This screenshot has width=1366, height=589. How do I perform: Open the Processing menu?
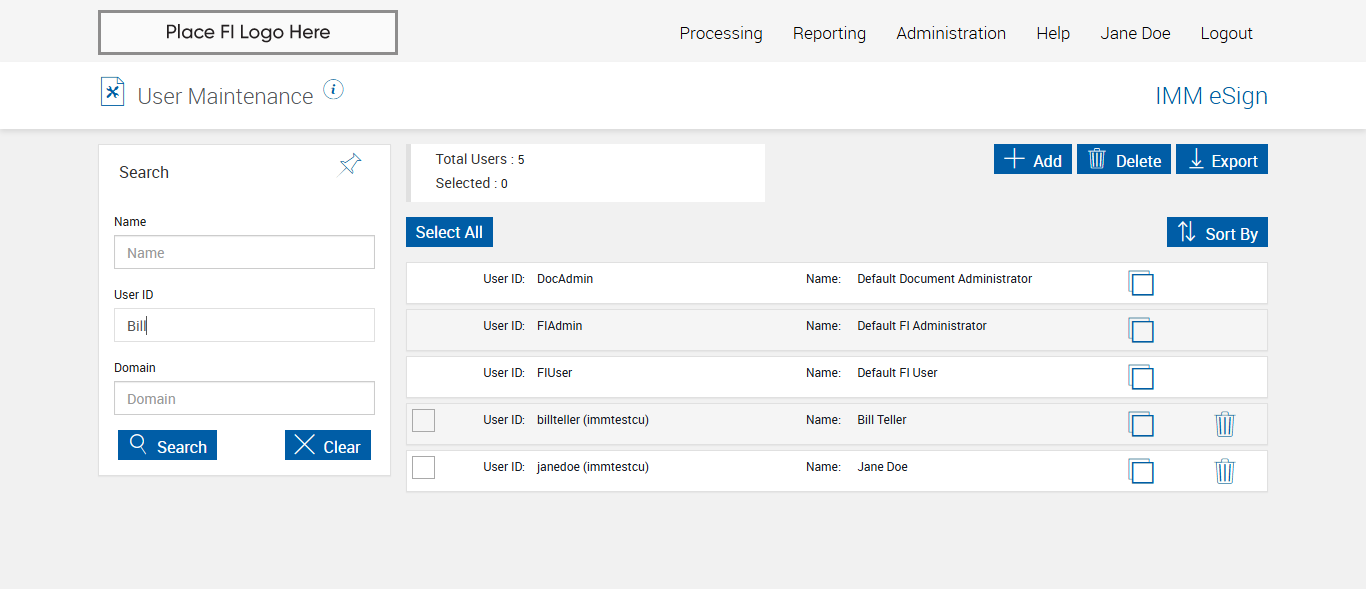(721, 33)
